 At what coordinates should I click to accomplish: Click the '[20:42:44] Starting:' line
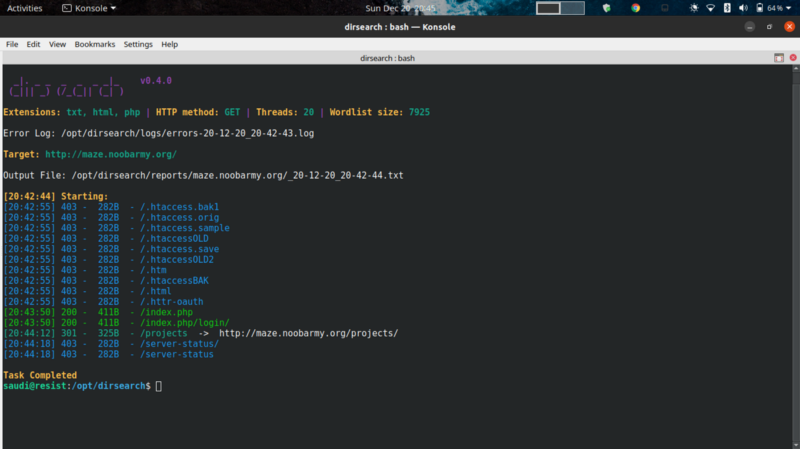pyautogui.click(x=56, y=196)
